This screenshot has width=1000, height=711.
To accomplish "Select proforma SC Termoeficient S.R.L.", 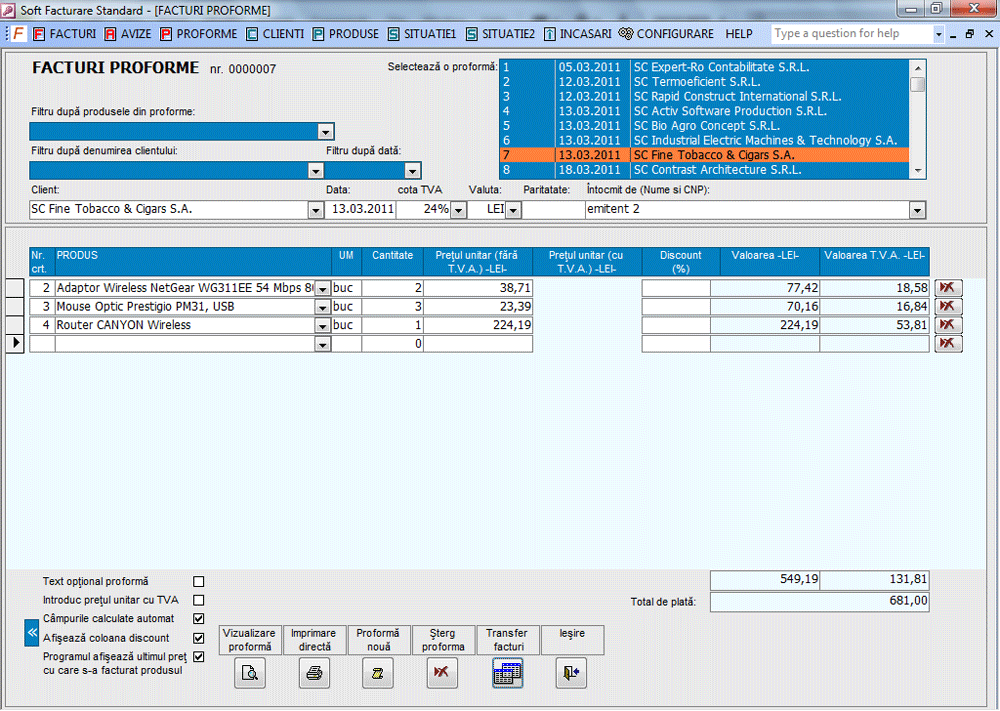I will [x=704, y=82].
